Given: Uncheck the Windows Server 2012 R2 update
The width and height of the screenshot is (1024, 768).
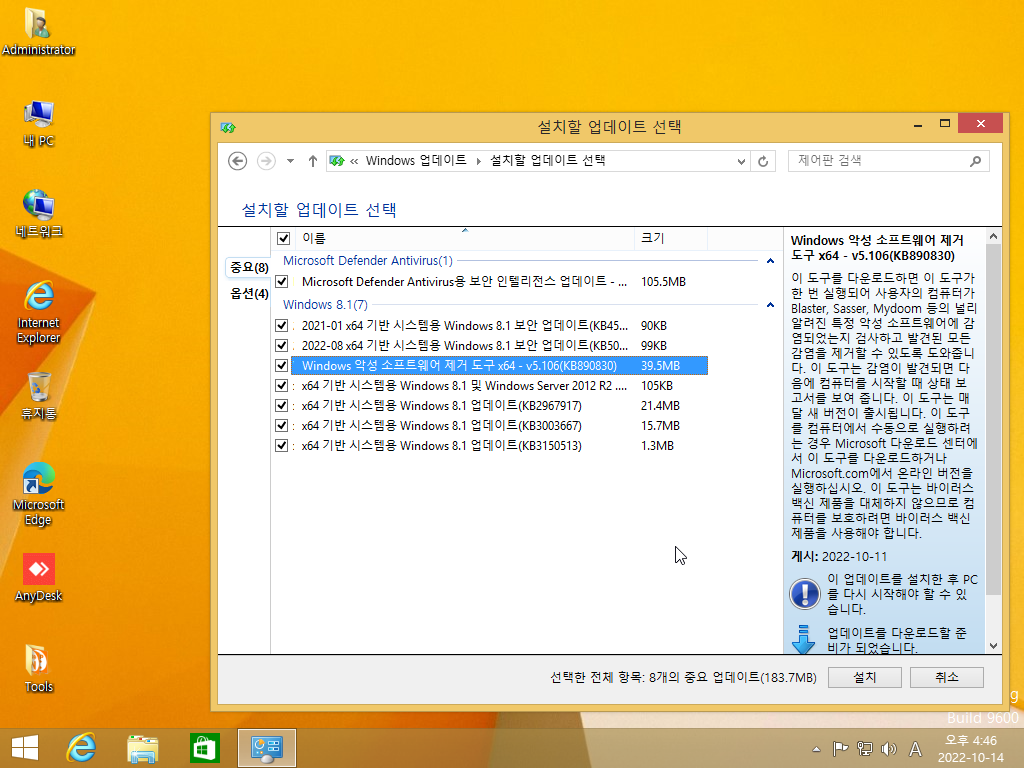Looking at the screenshot, I should point(281,385).
